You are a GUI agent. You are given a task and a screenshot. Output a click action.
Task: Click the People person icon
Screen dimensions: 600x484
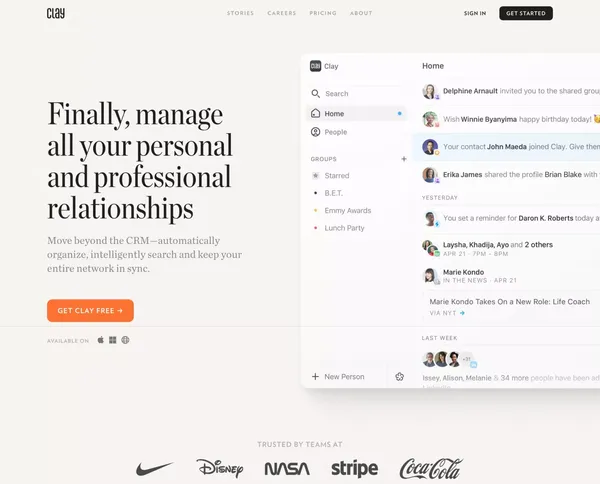(x=315, y=132)
